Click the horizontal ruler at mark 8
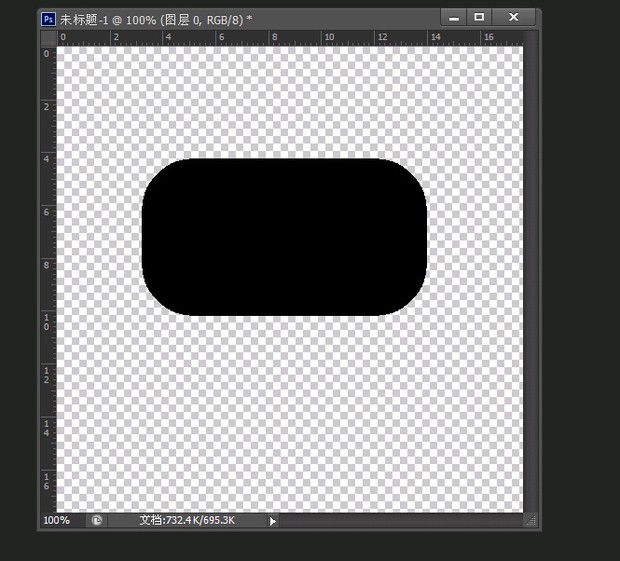 click(x=275, y=38)
